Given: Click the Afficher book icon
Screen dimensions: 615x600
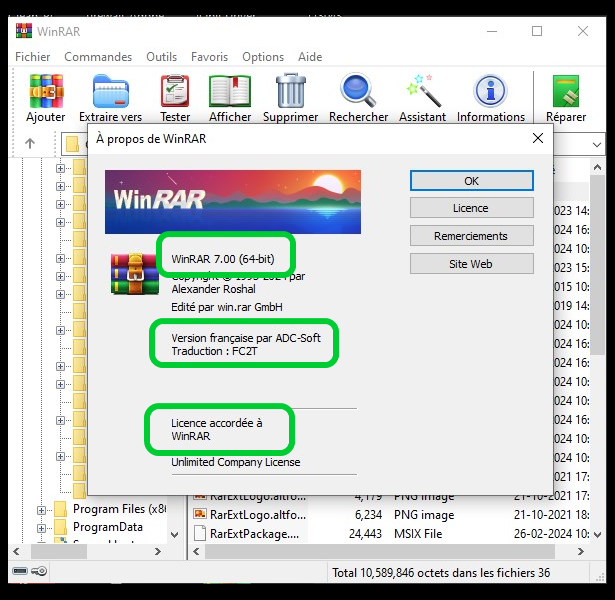Looking at the screenshot, I should (230, 91).
